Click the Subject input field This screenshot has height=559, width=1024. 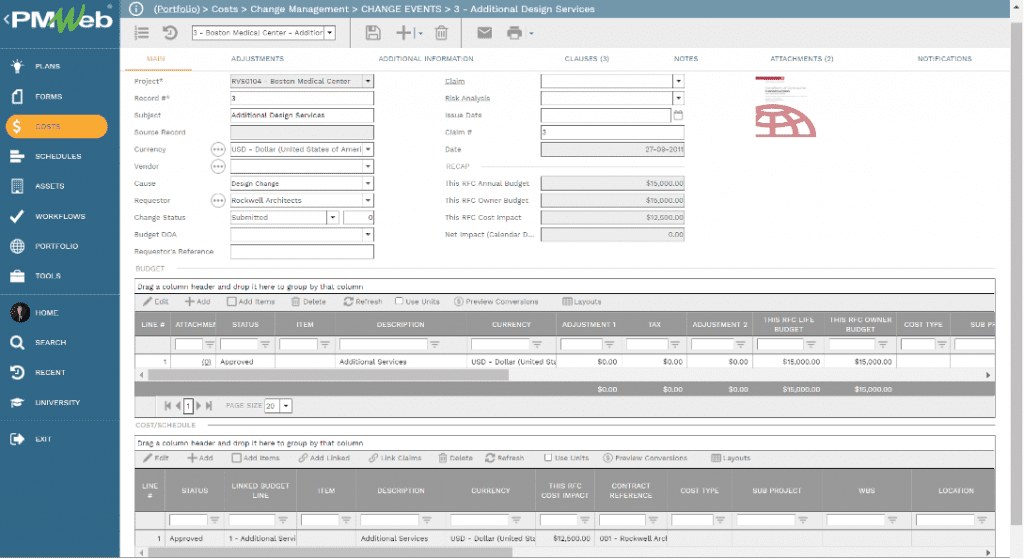click(302, 116)
